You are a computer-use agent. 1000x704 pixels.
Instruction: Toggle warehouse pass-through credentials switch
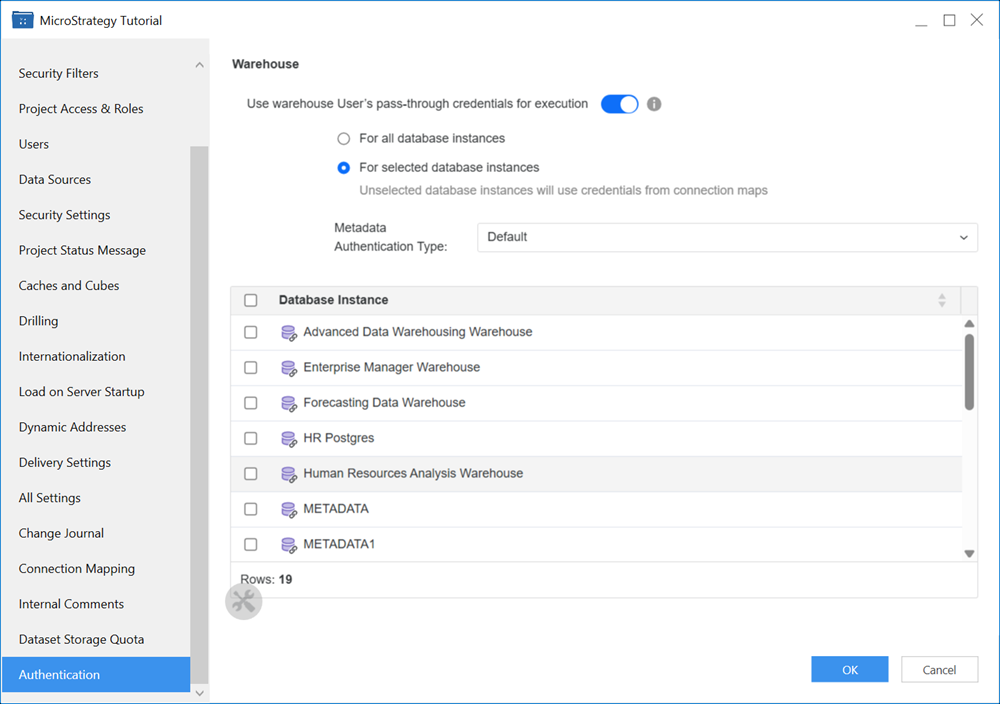[x=619, y=104]
